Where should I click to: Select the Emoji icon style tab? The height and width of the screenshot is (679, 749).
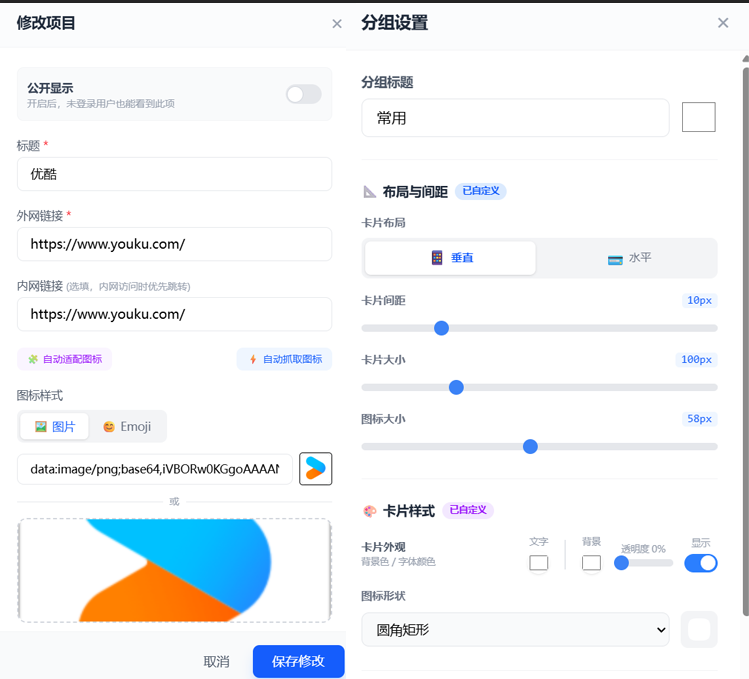pos(127,426)
